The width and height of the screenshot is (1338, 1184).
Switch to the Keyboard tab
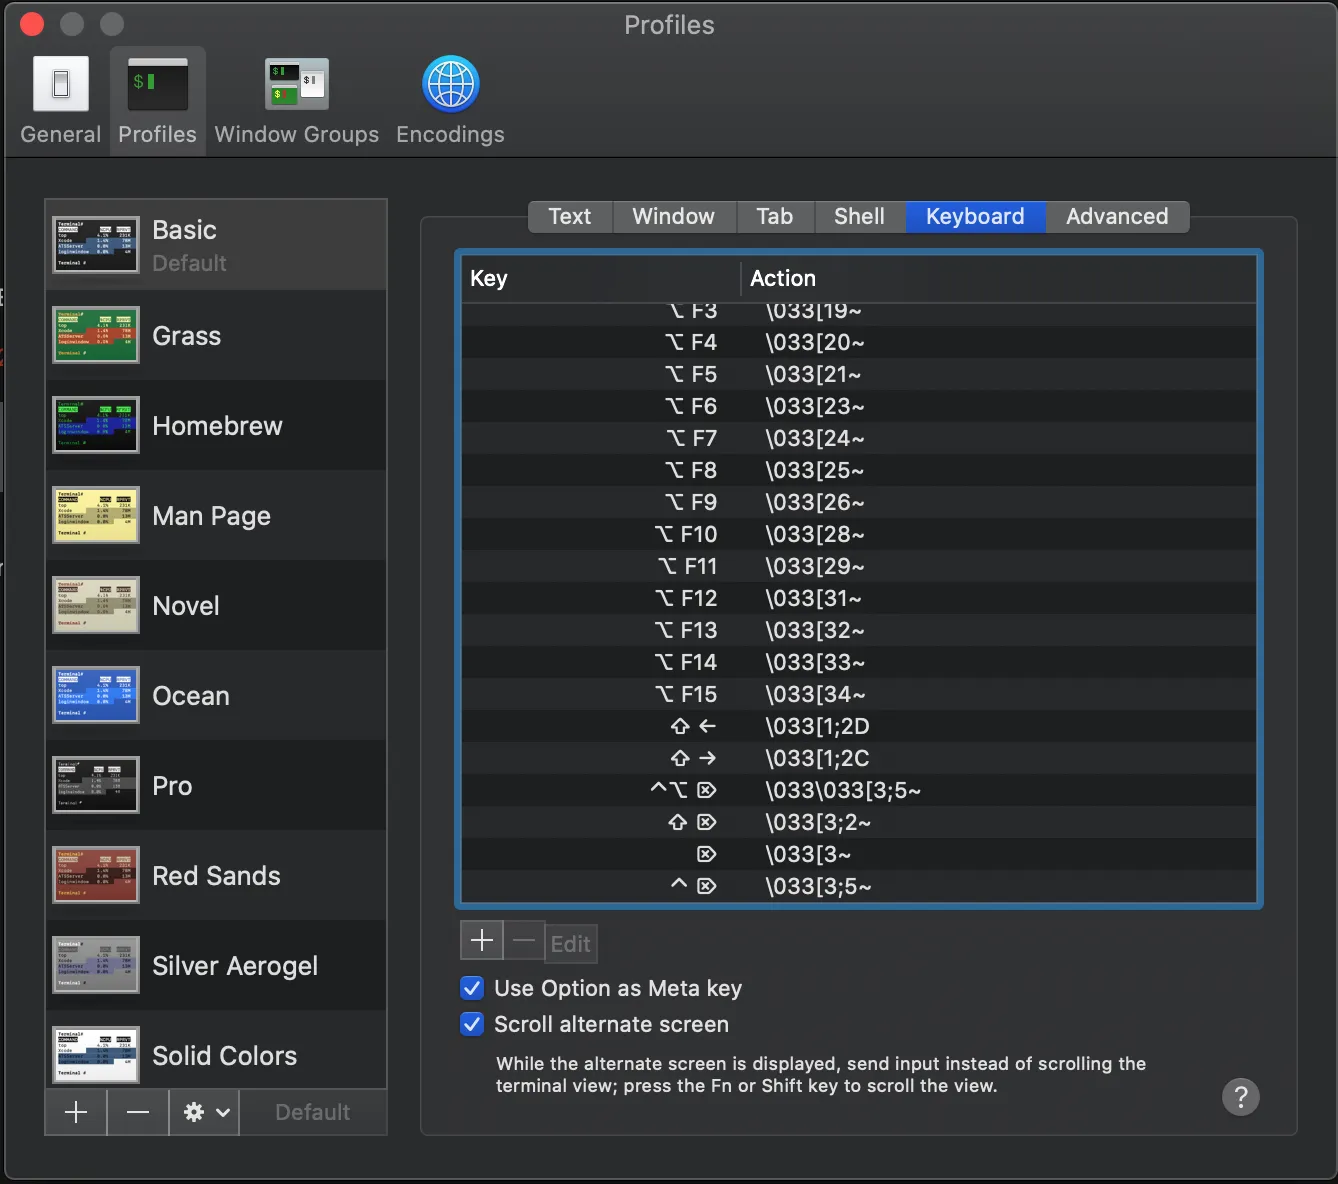click(976, 217)
